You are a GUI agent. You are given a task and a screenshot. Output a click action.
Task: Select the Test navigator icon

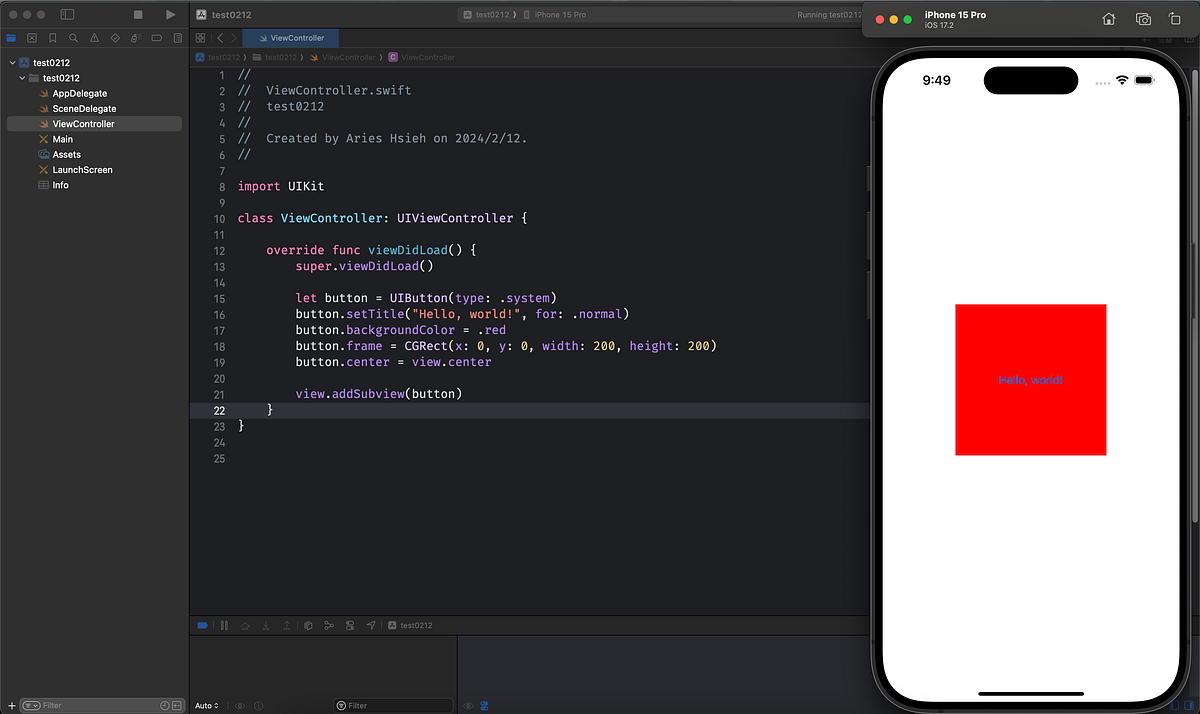(114, 38)
